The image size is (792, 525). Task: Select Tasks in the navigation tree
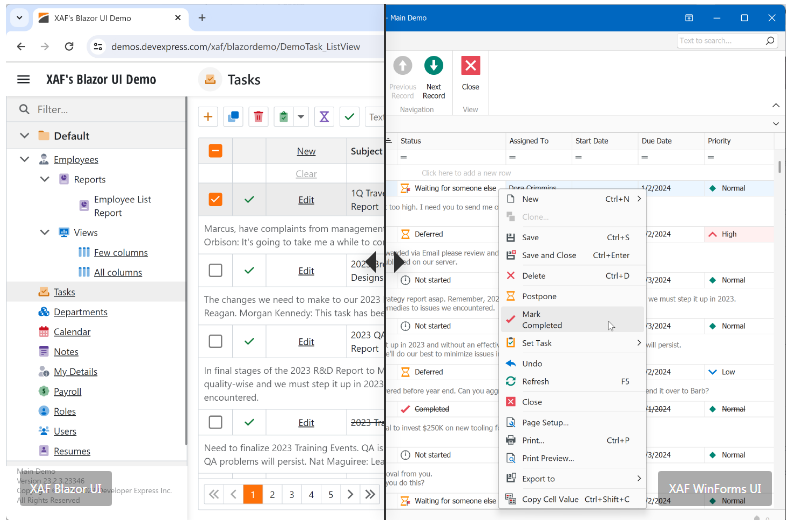64,292
